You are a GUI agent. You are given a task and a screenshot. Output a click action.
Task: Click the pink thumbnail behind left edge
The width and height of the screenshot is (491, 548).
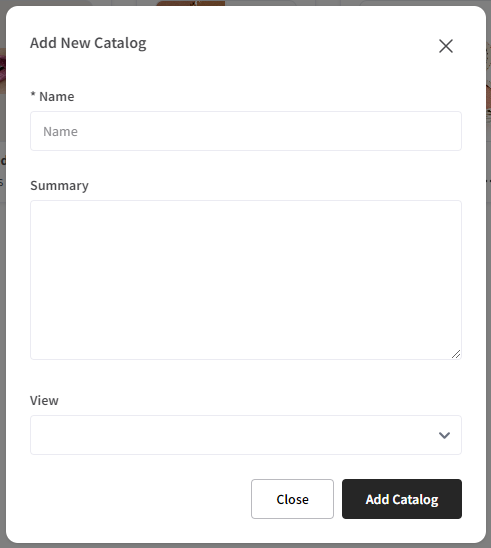pyautogui.click(x=3, y=71)
